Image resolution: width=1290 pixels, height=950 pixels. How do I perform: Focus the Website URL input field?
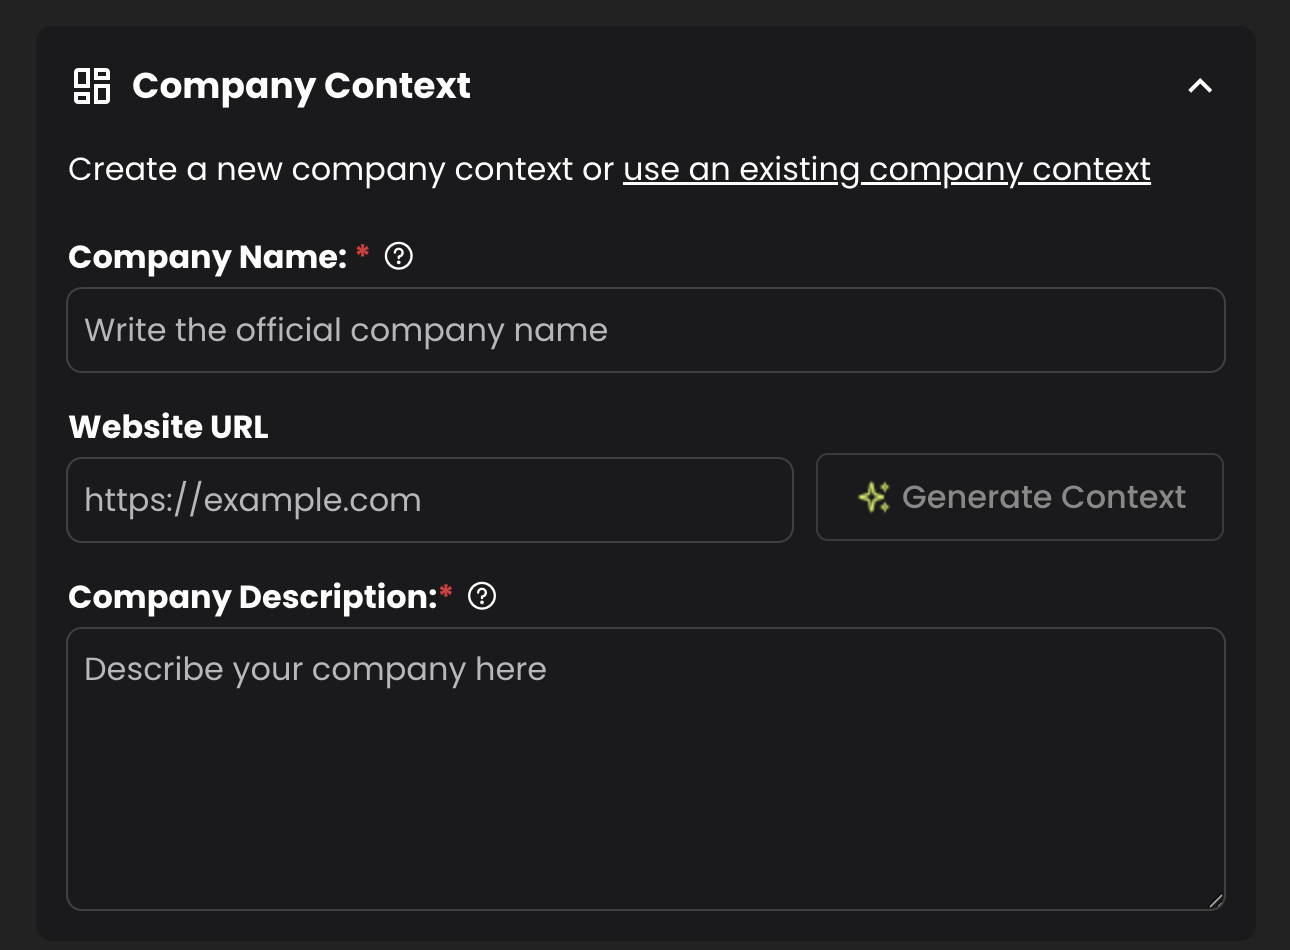click(x=430, y=500)
